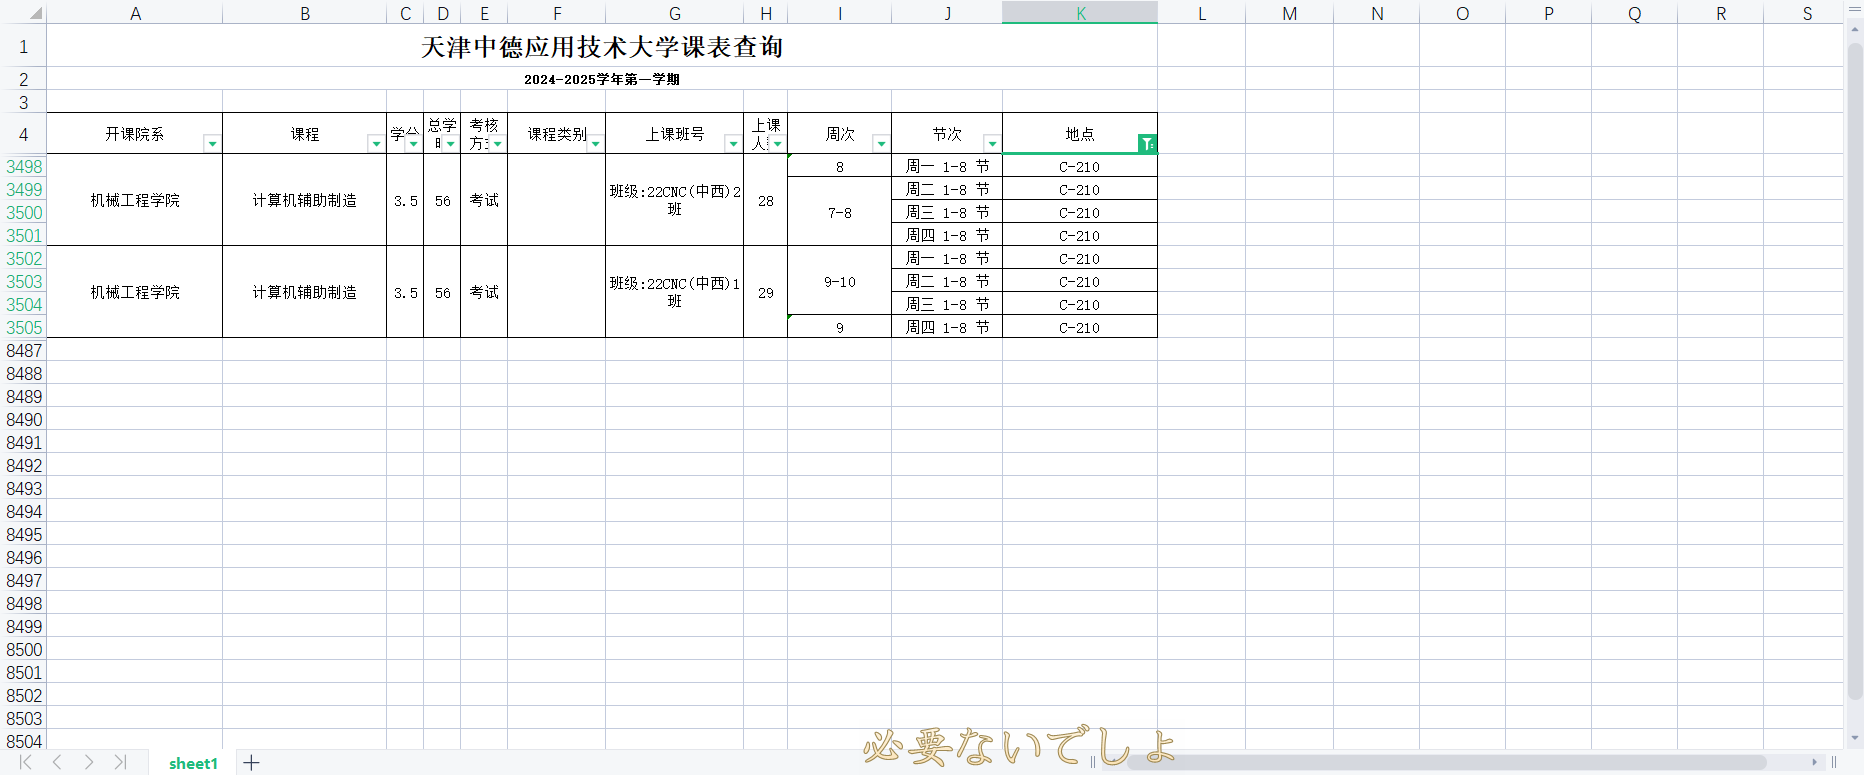Screen dimensions: 1864x775
Task: Select column A header
Action: click(x=135, y=13)
